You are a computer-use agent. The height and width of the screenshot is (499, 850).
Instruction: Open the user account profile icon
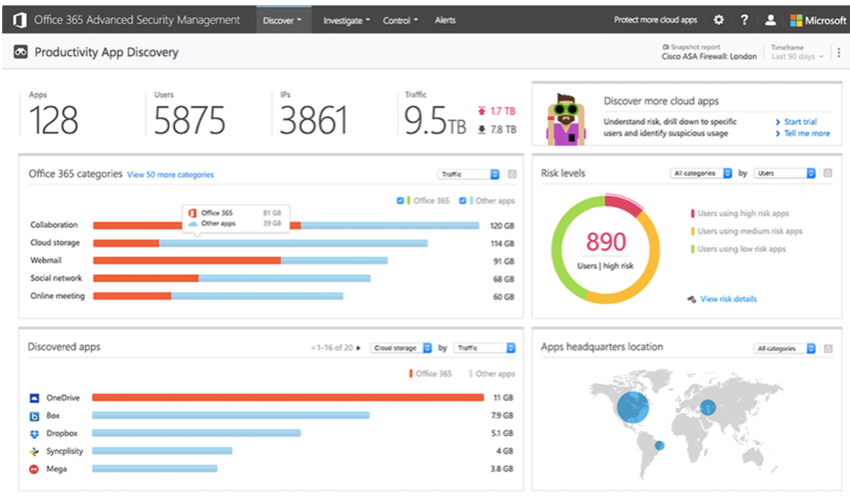coord(770,20)
